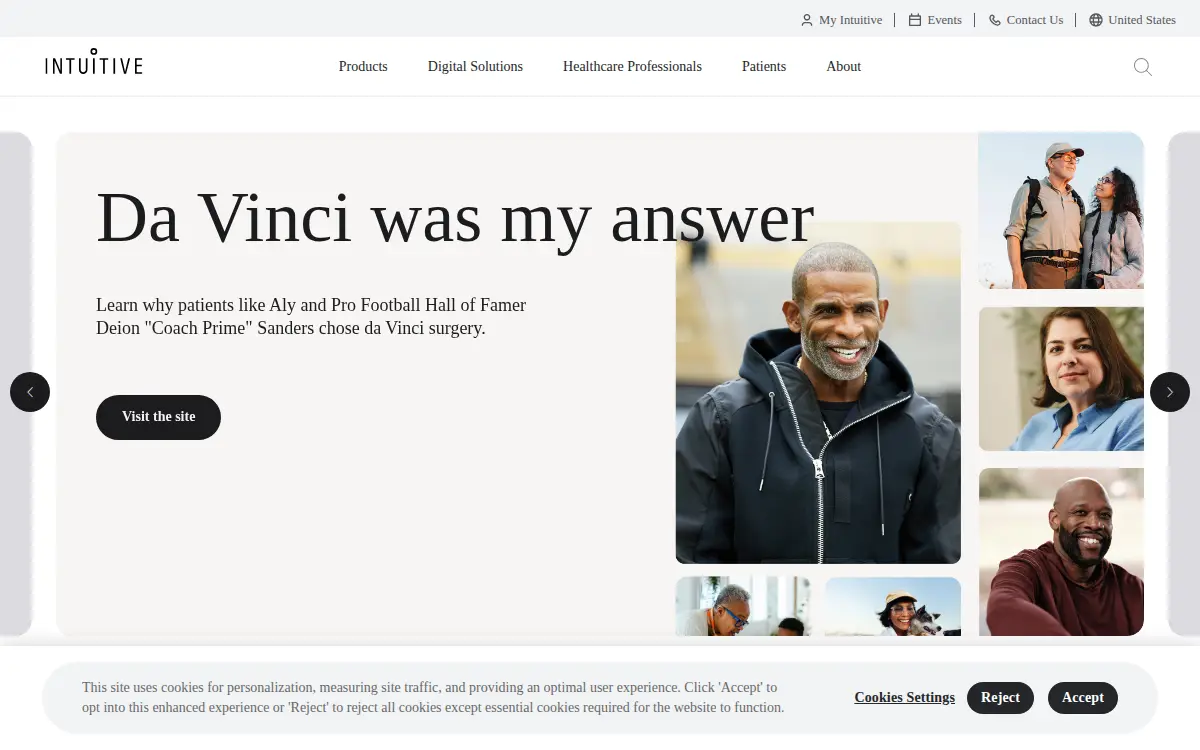Reject non-essential cookies
The image size is (1200, 750).
tap(1000, 698)
